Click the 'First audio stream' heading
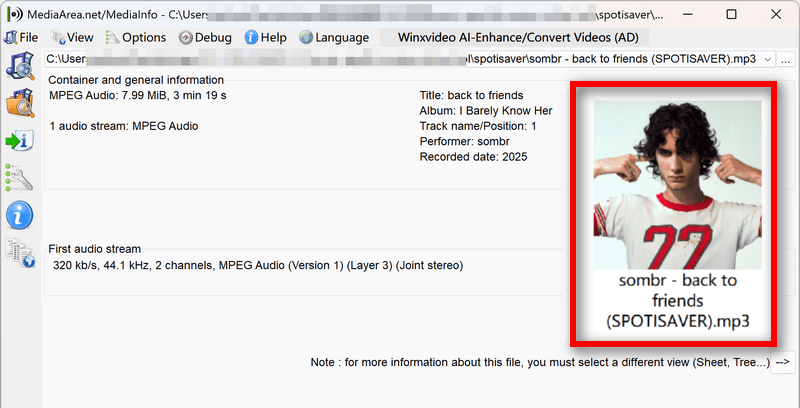The height and width of the screenshot is (408, 800). click(94, 249)
